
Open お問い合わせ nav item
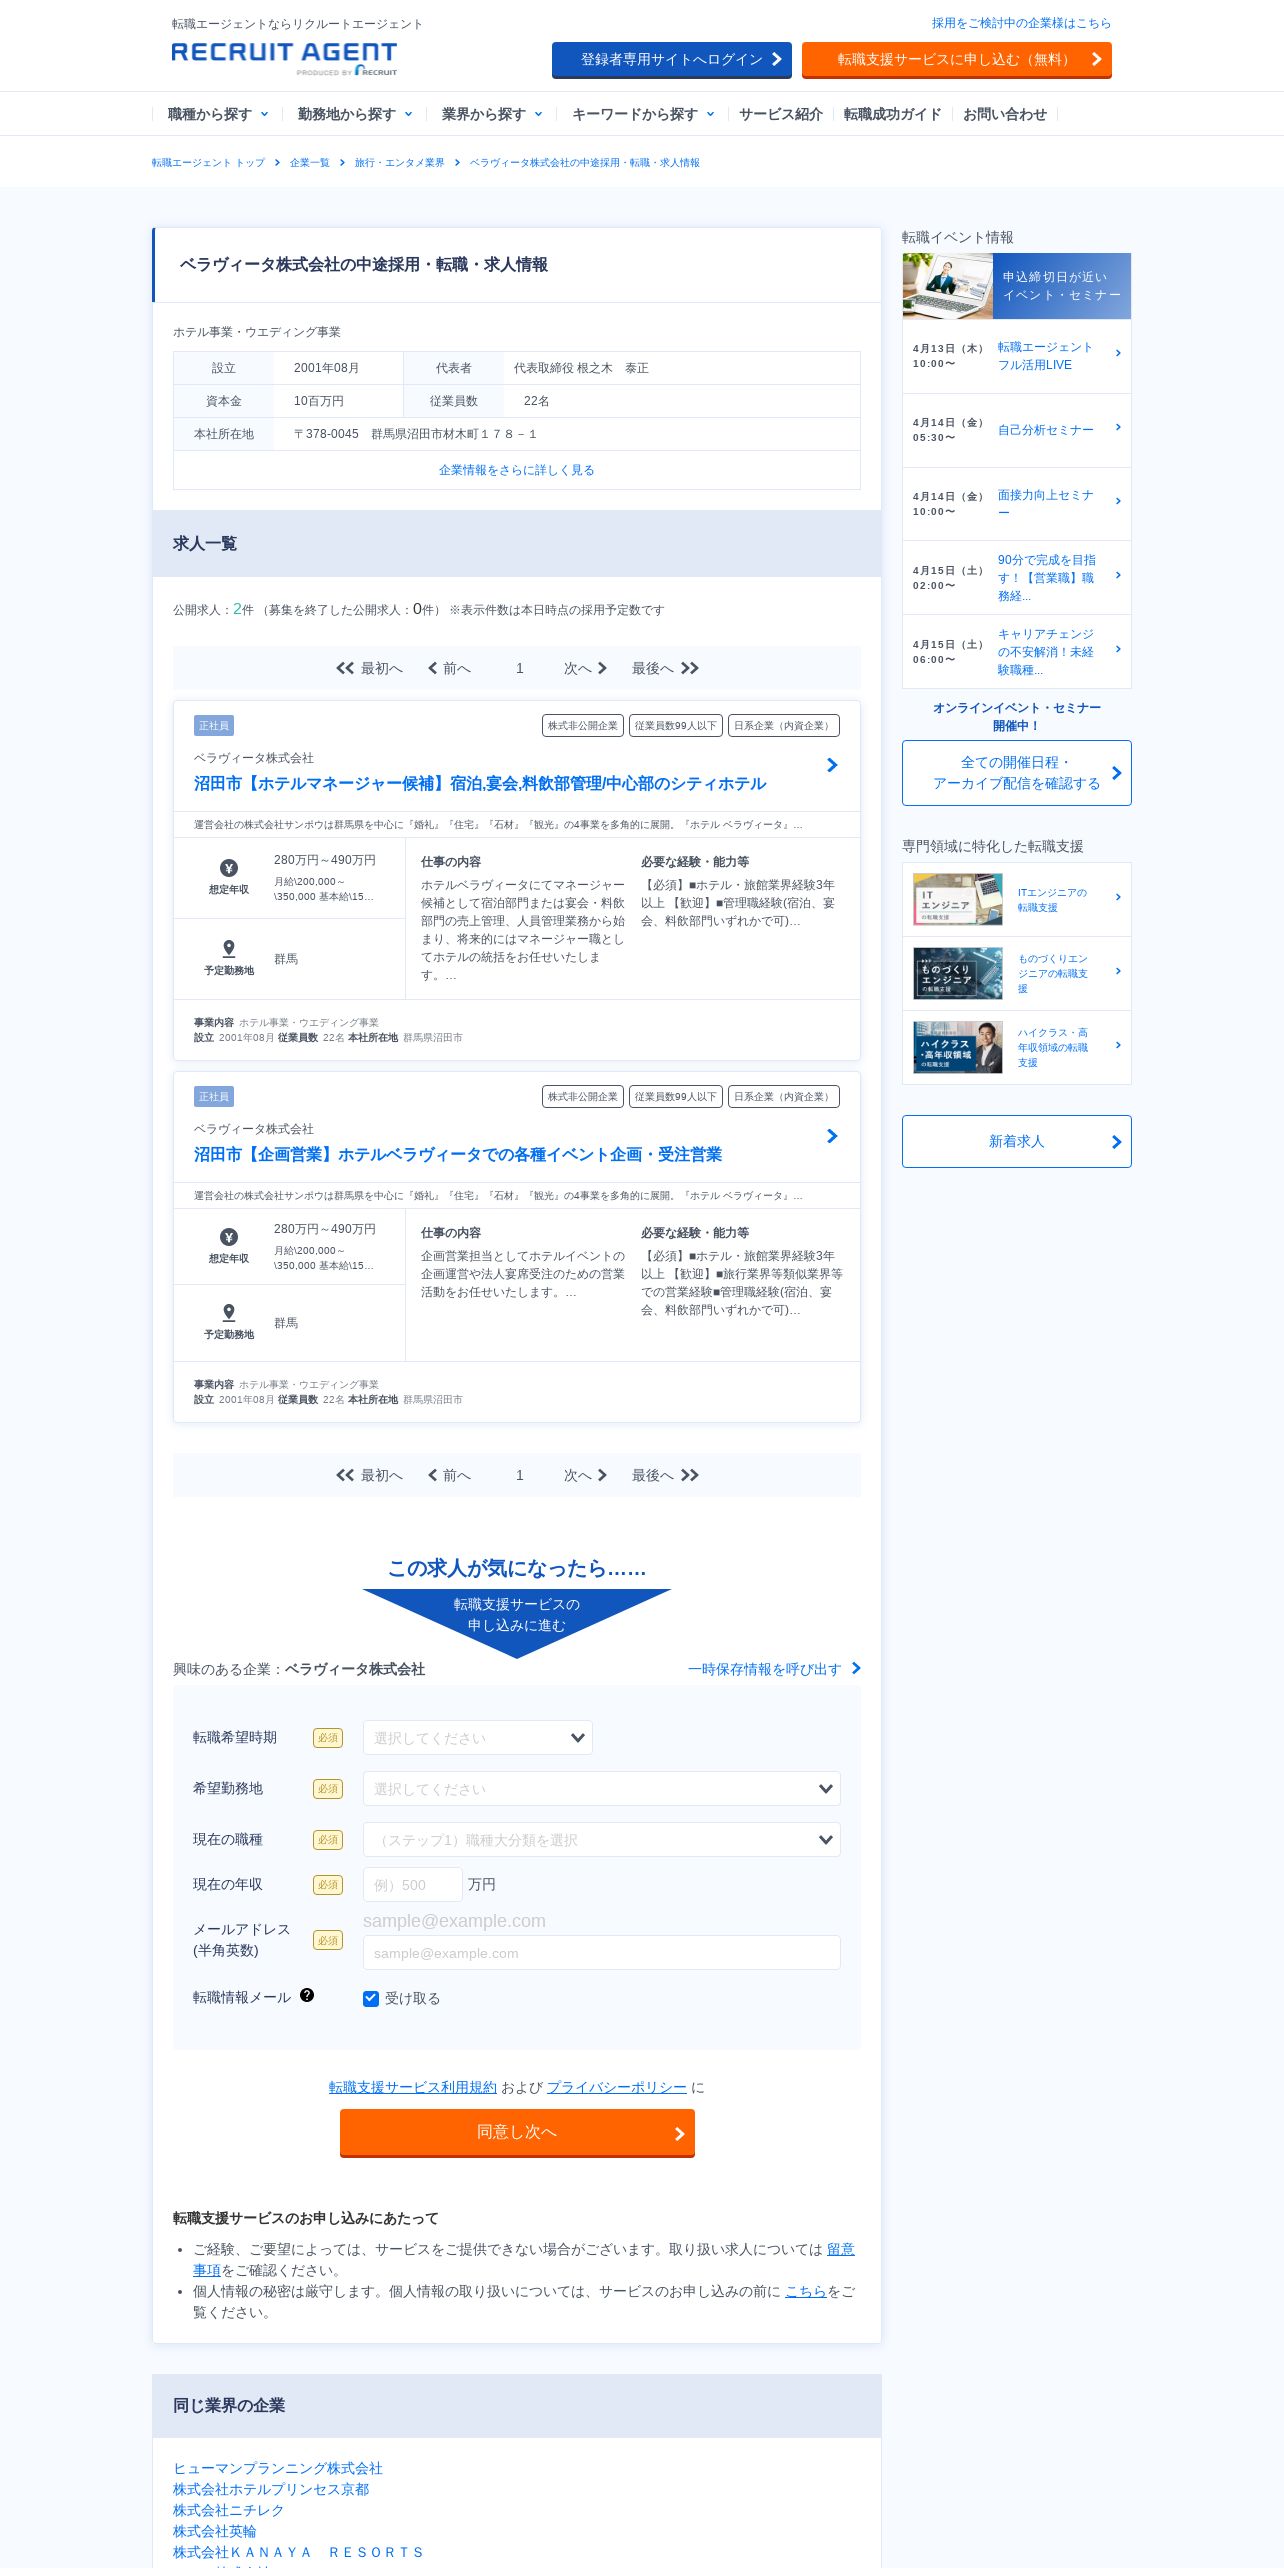tap(1005, 114)
